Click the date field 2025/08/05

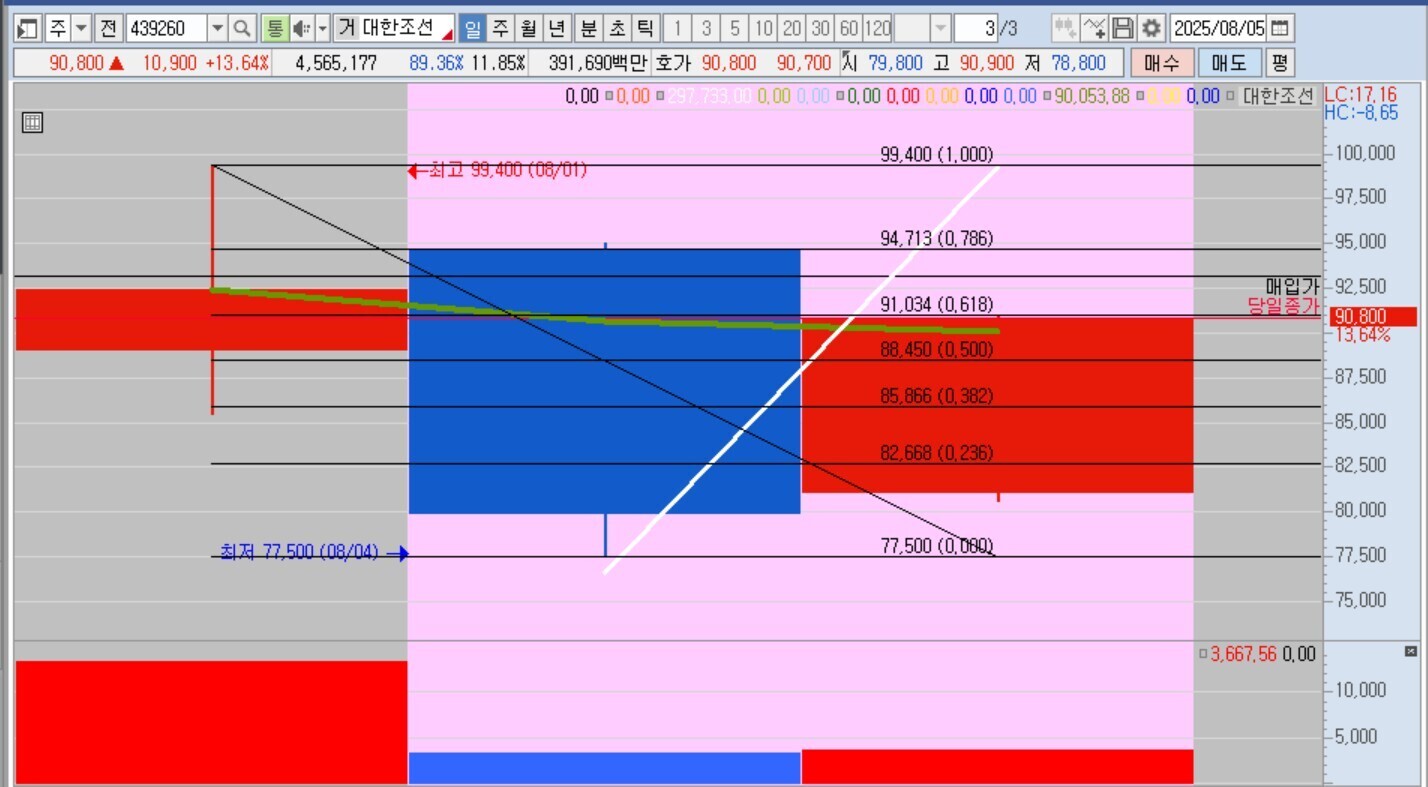click(x=1219, y=28)
